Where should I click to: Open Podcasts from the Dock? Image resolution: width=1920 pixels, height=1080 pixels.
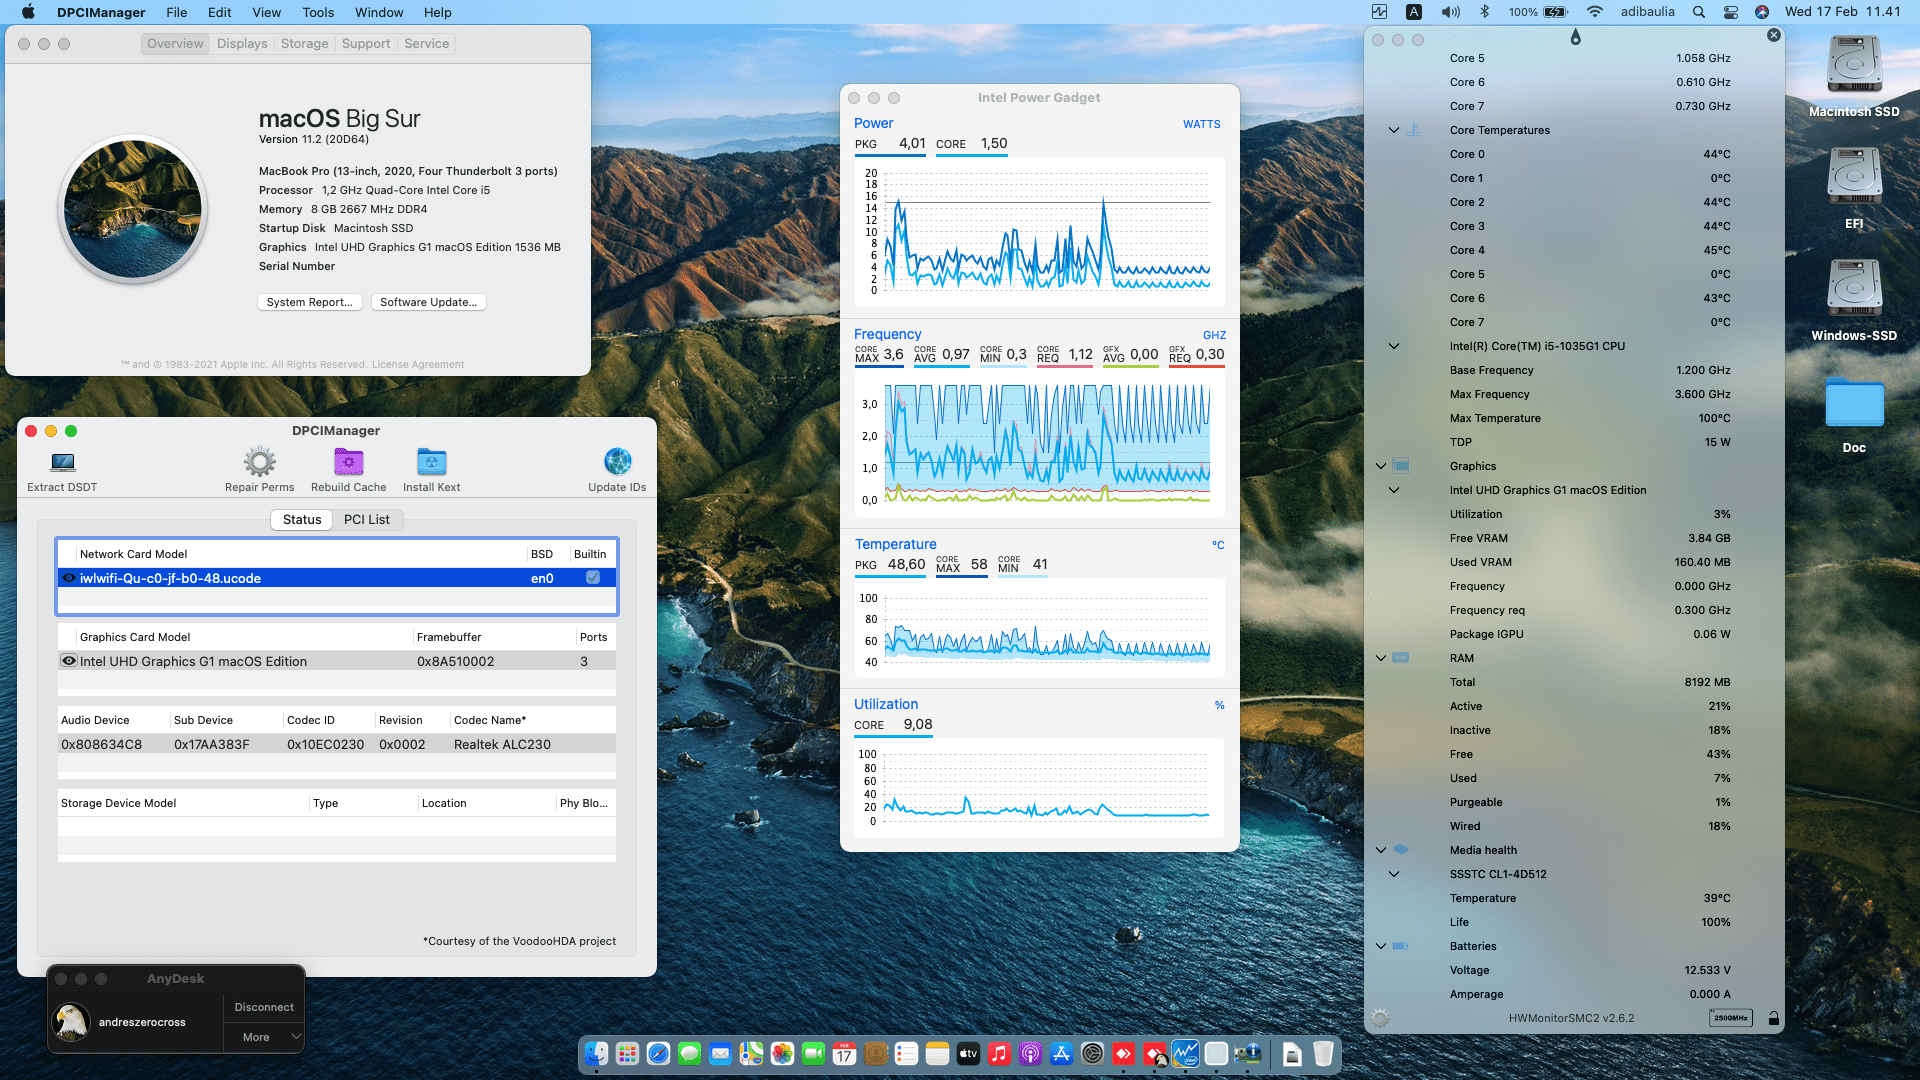click(x=1030, y=1053)
